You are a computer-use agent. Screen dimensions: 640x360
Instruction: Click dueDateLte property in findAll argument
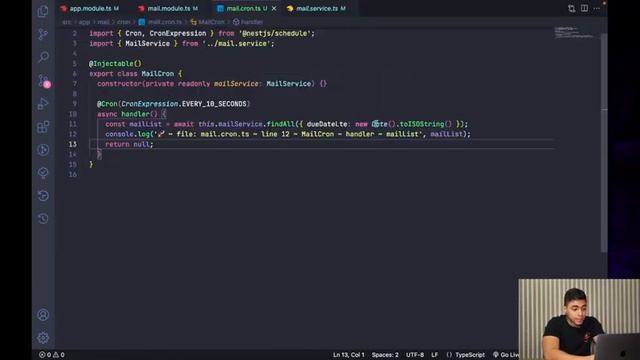click(x=327, y=124)
